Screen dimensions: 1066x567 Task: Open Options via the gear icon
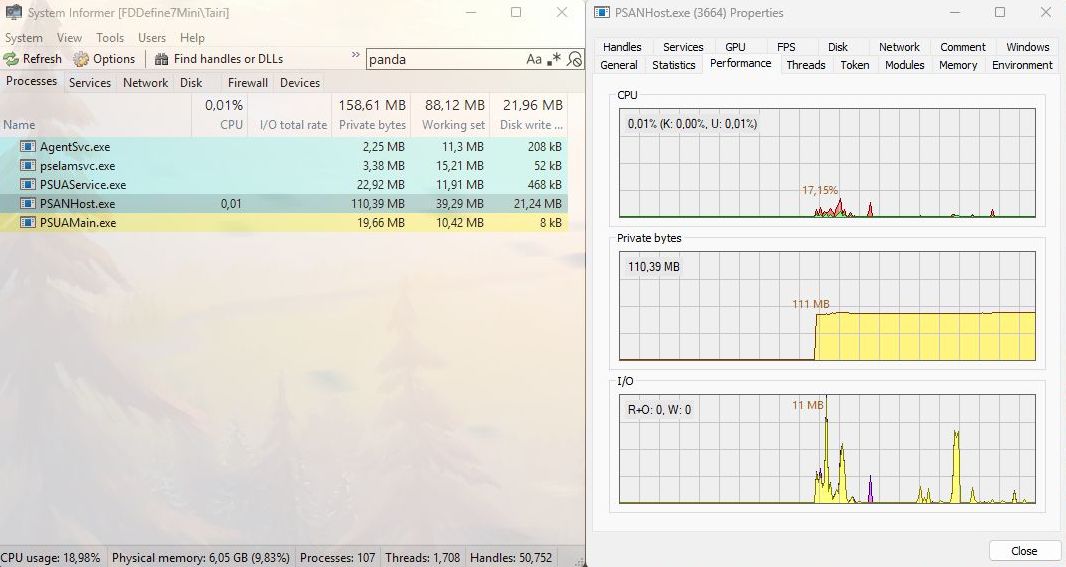click(x=81, y=59)
